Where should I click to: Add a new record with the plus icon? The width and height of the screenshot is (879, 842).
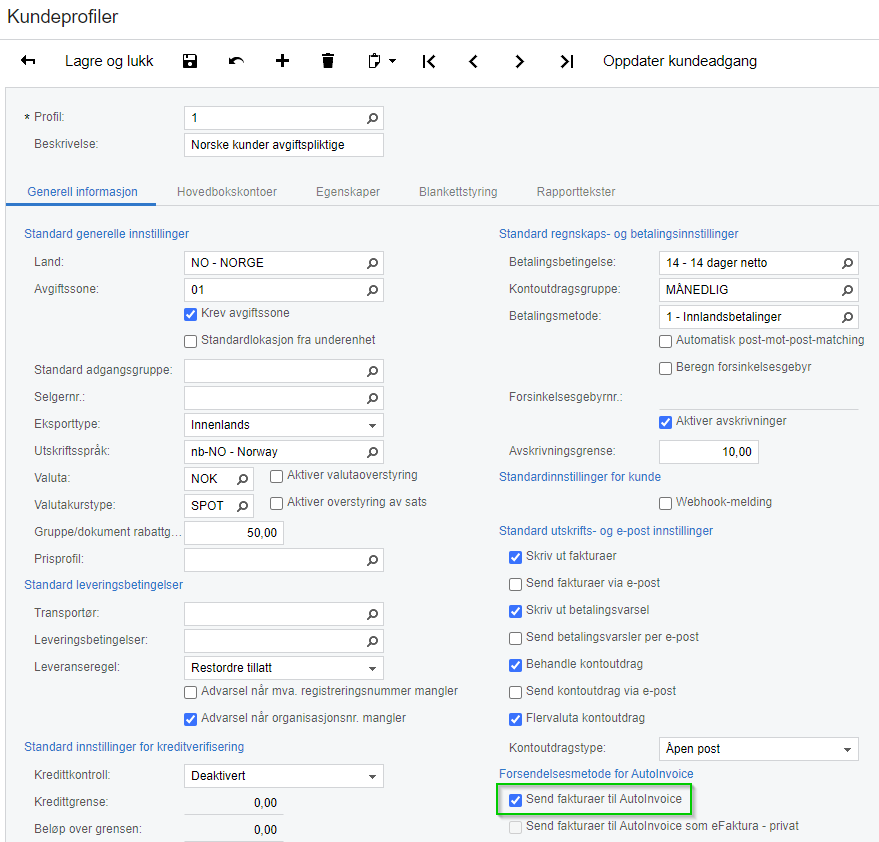pos(282,61)
